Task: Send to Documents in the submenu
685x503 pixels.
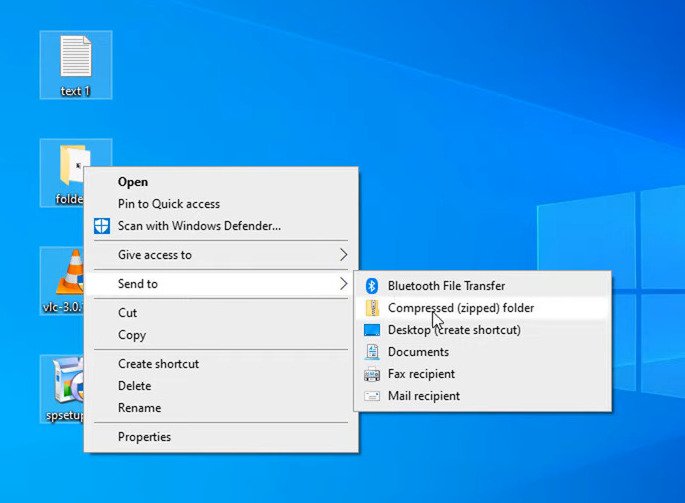Action: coord(418,352)
